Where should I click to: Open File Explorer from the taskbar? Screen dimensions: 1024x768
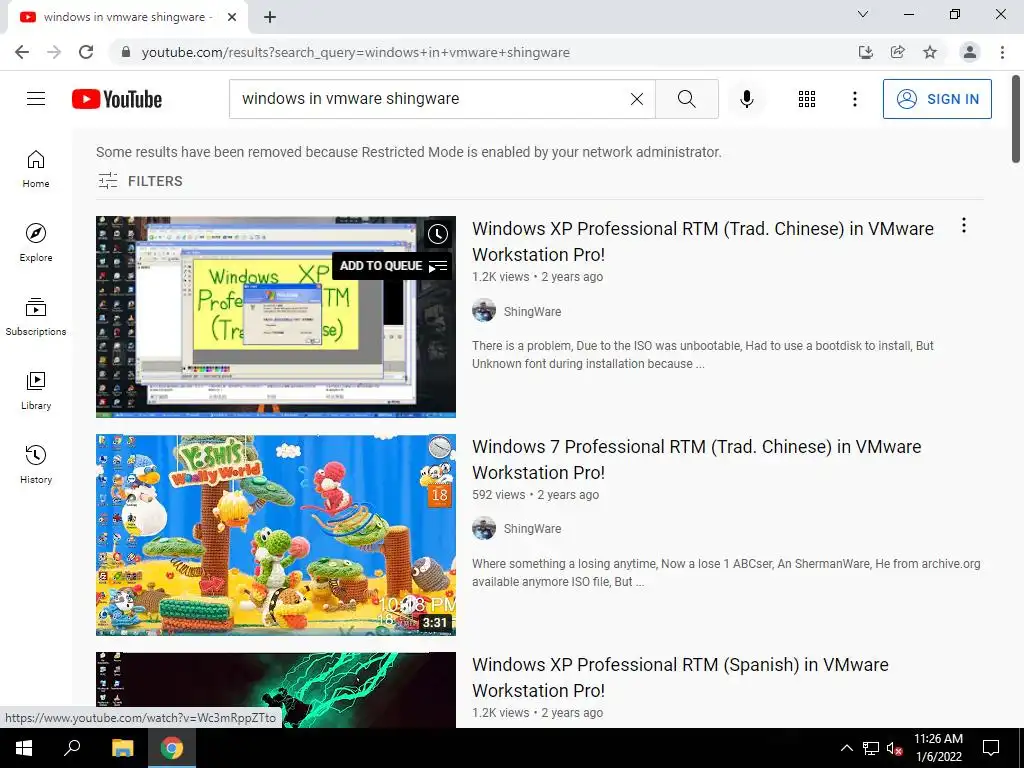pos(122,748)
